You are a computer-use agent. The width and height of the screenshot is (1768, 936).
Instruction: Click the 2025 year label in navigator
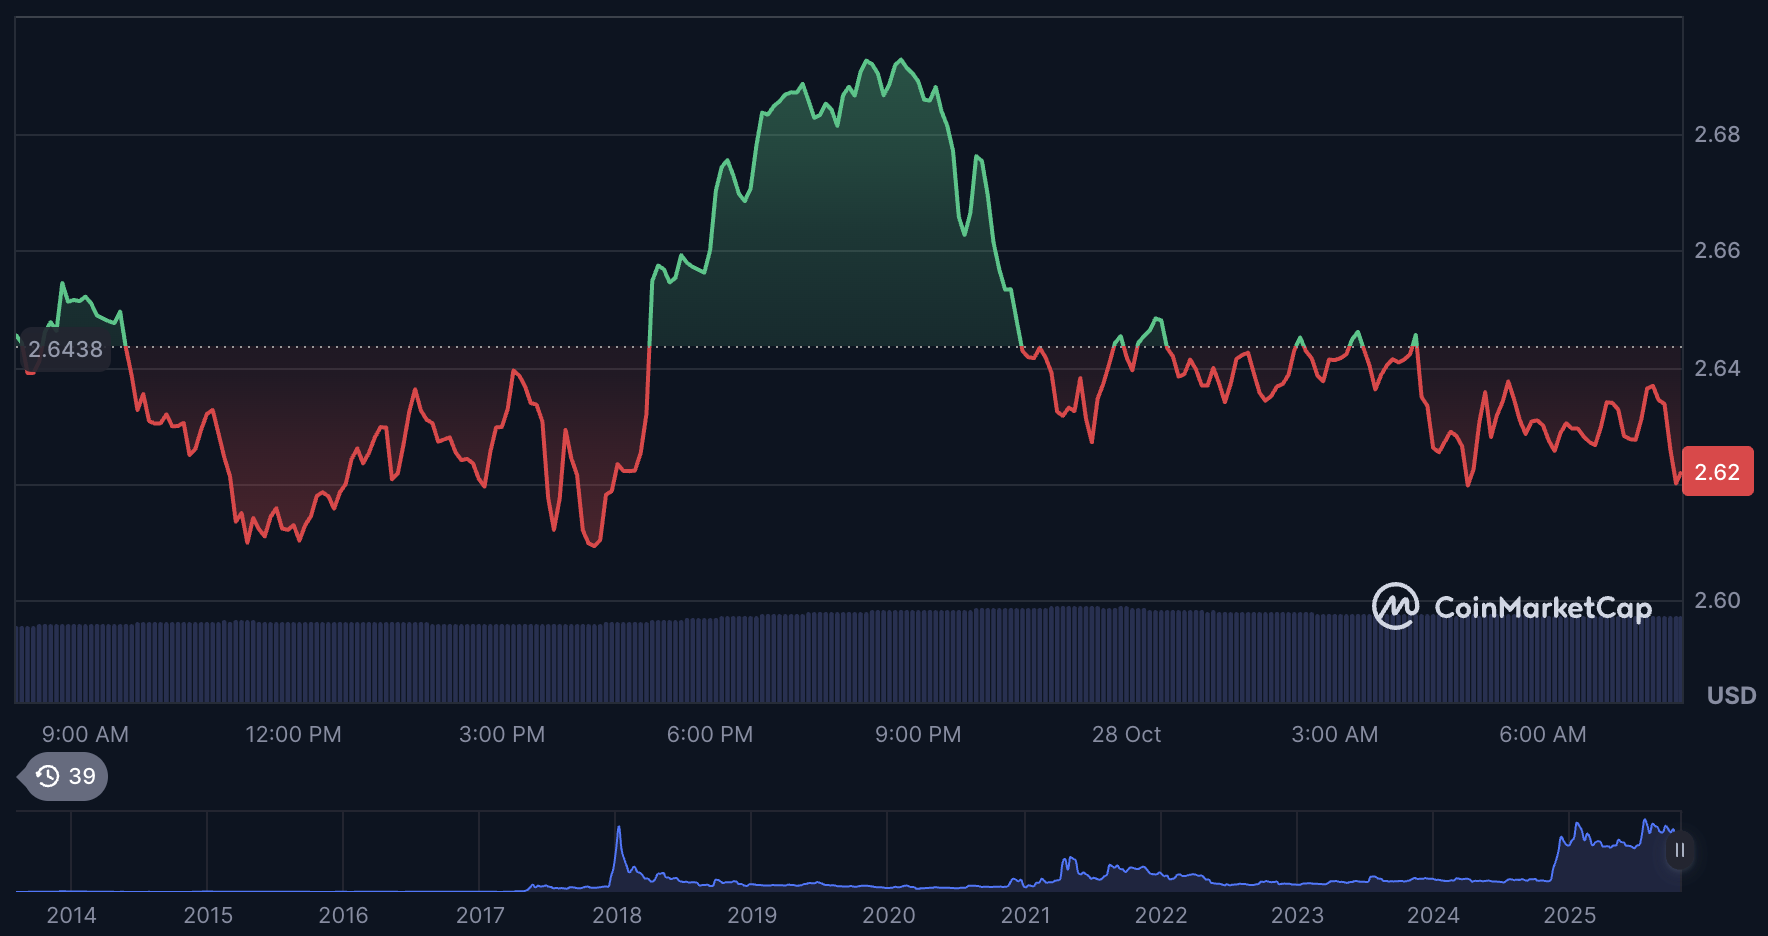click(1569, 915)
